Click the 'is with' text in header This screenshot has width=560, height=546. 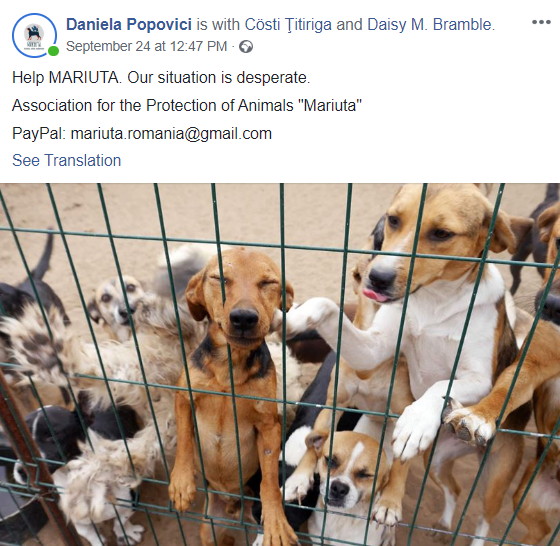(x=218, y=25)
